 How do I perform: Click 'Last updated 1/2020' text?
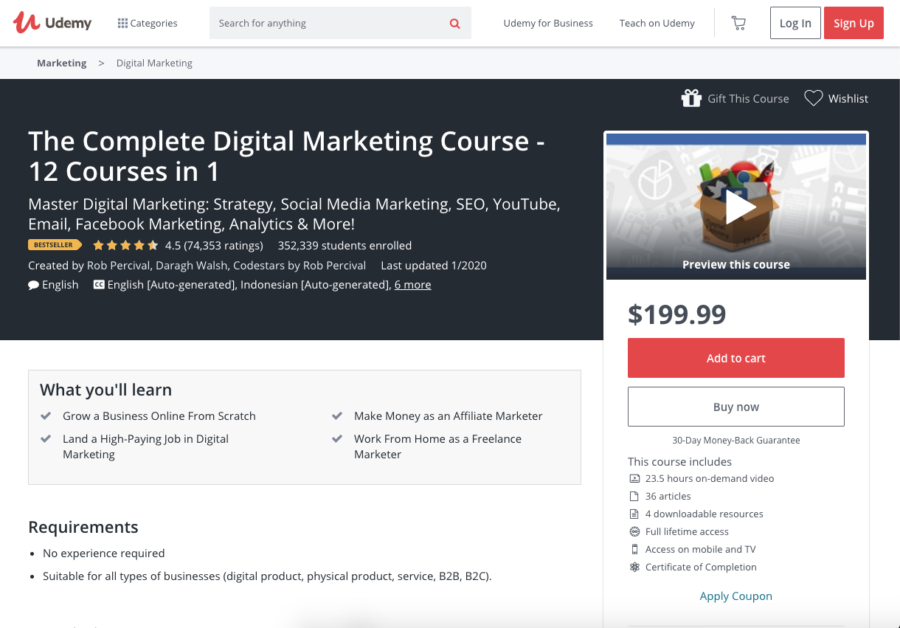point(433,265)
